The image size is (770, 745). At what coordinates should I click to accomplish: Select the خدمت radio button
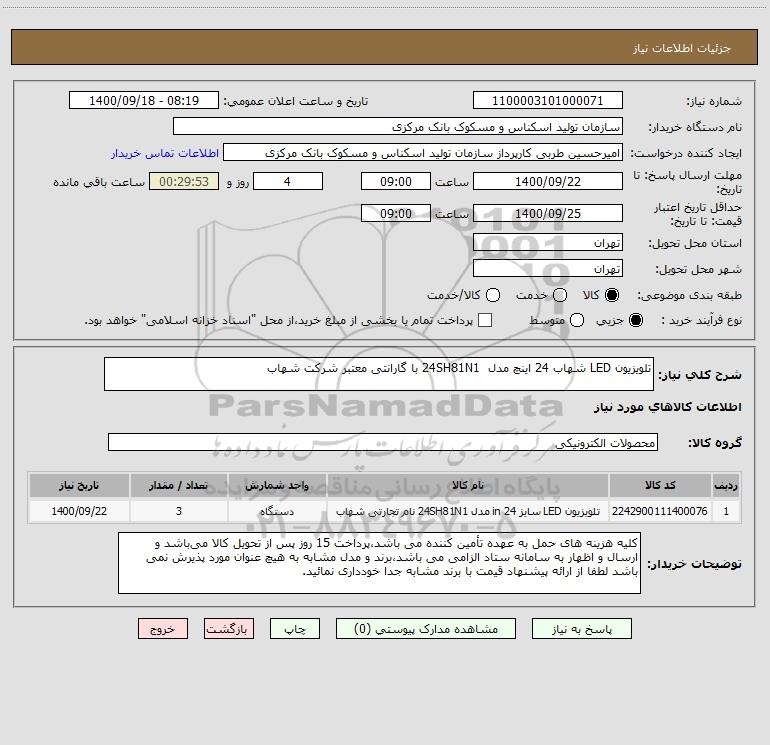click(560, 295)
